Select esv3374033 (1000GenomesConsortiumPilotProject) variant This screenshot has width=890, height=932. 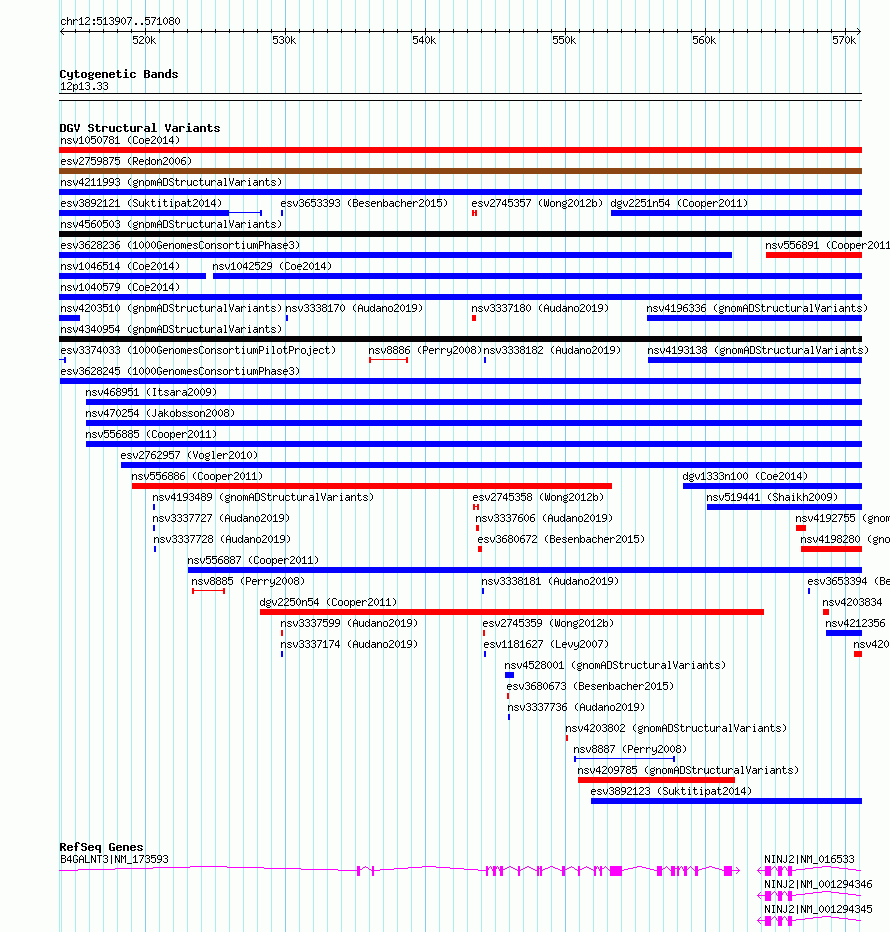pos(198,350)
